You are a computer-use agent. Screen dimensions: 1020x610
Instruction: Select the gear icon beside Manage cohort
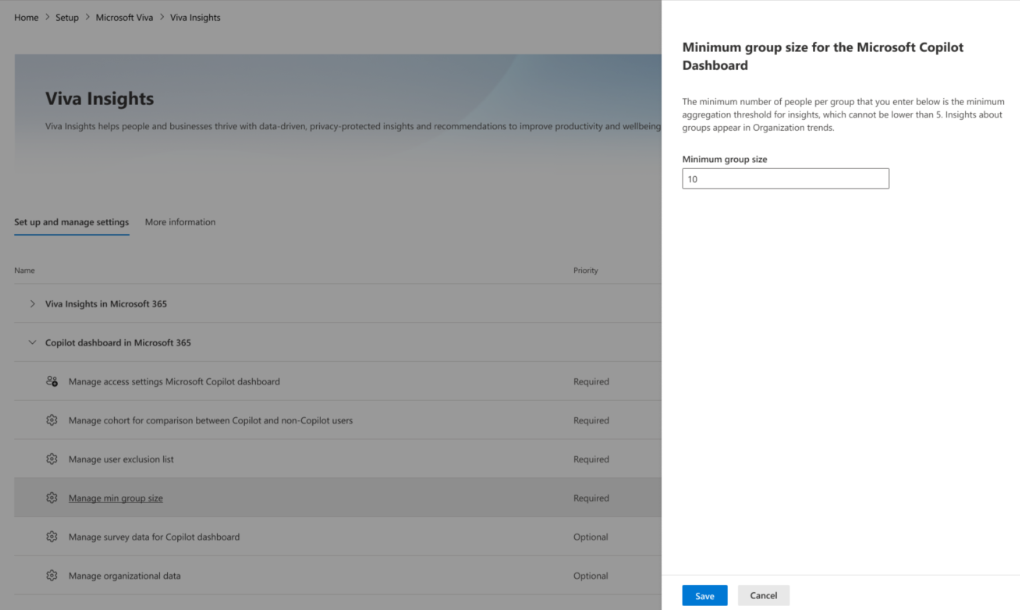[52, 420]
